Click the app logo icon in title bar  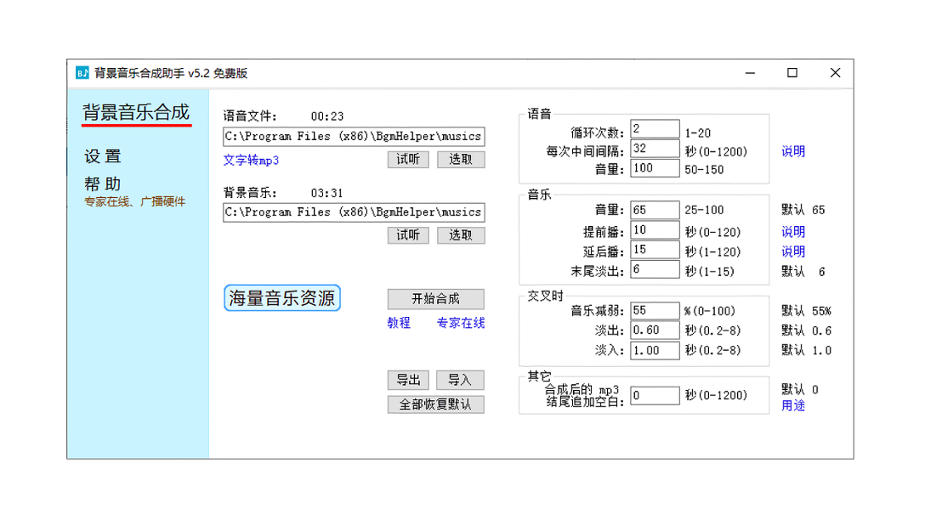point(82,73)
